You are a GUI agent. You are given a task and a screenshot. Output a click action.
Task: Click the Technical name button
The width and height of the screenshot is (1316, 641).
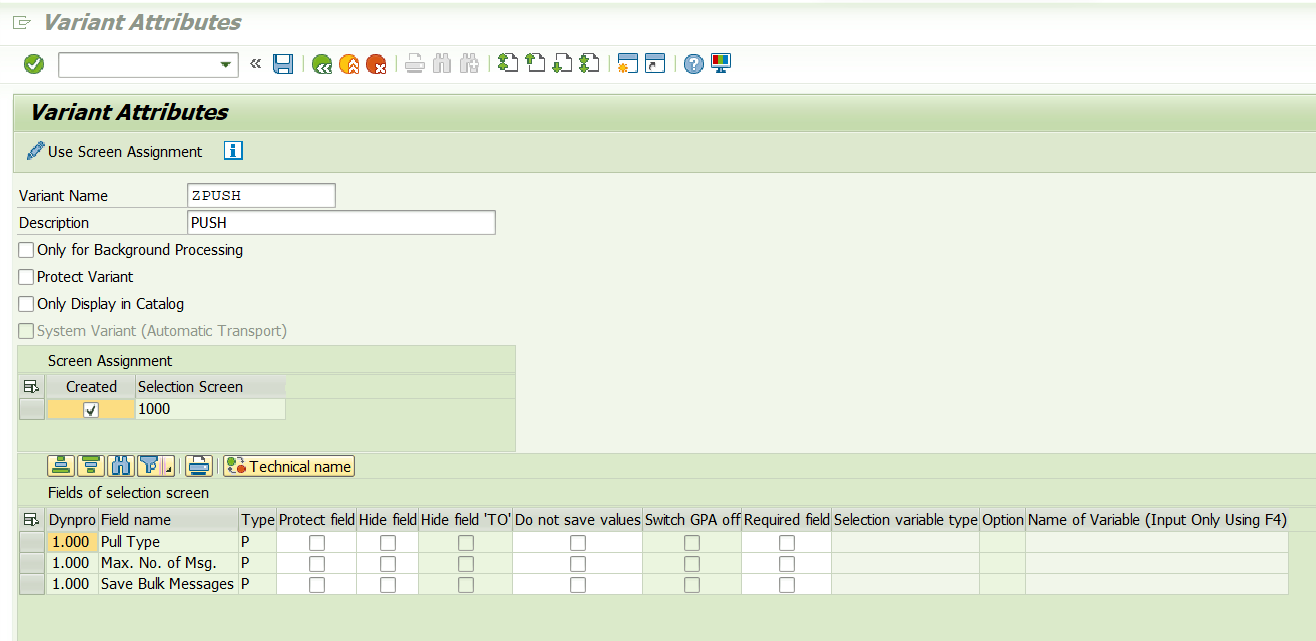pyautogui.click(x=288, y=465)
